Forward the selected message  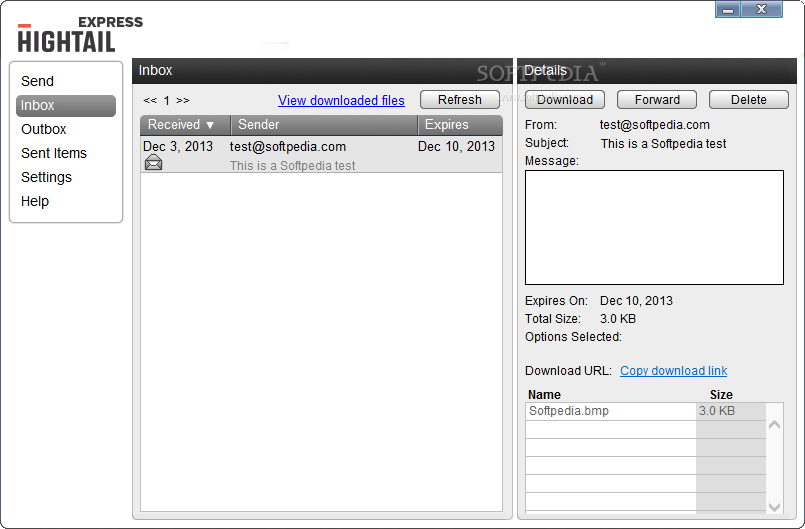tap(657, 100)
